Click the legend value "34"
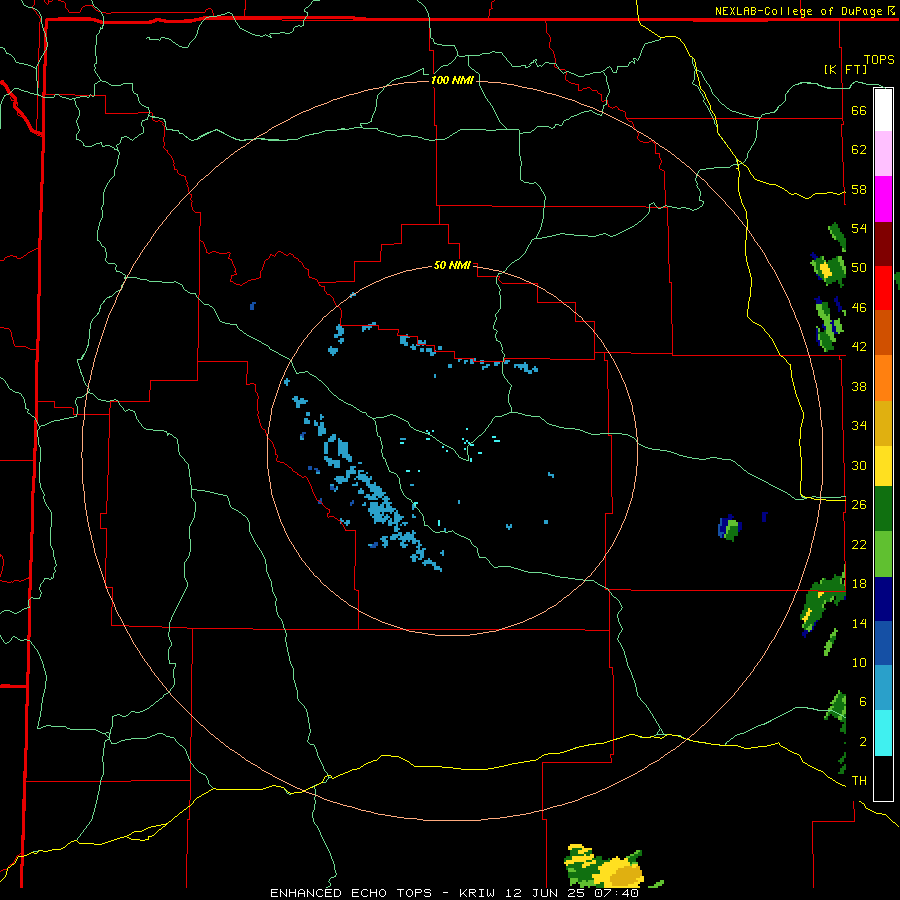 point(859,426)
